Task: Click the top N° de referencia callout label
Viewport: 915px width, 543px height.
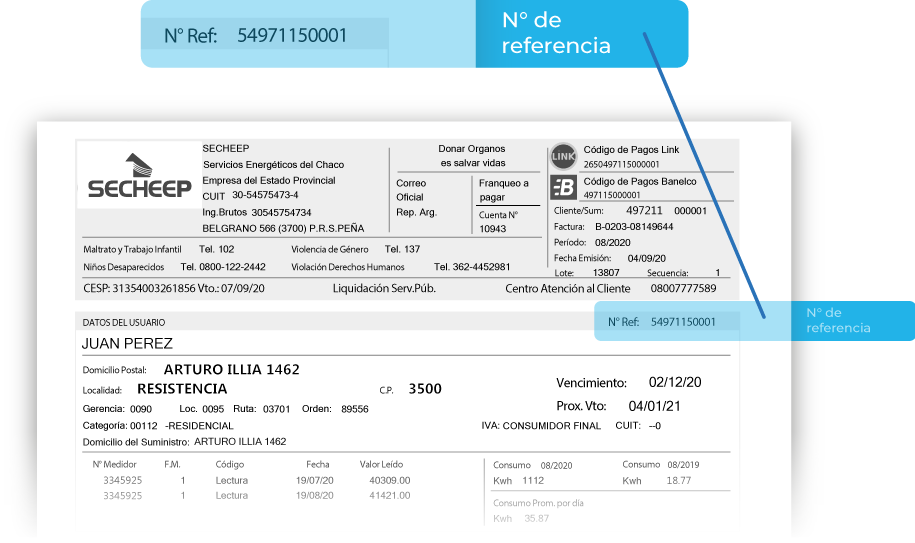Action: click(x=556, y=33)
